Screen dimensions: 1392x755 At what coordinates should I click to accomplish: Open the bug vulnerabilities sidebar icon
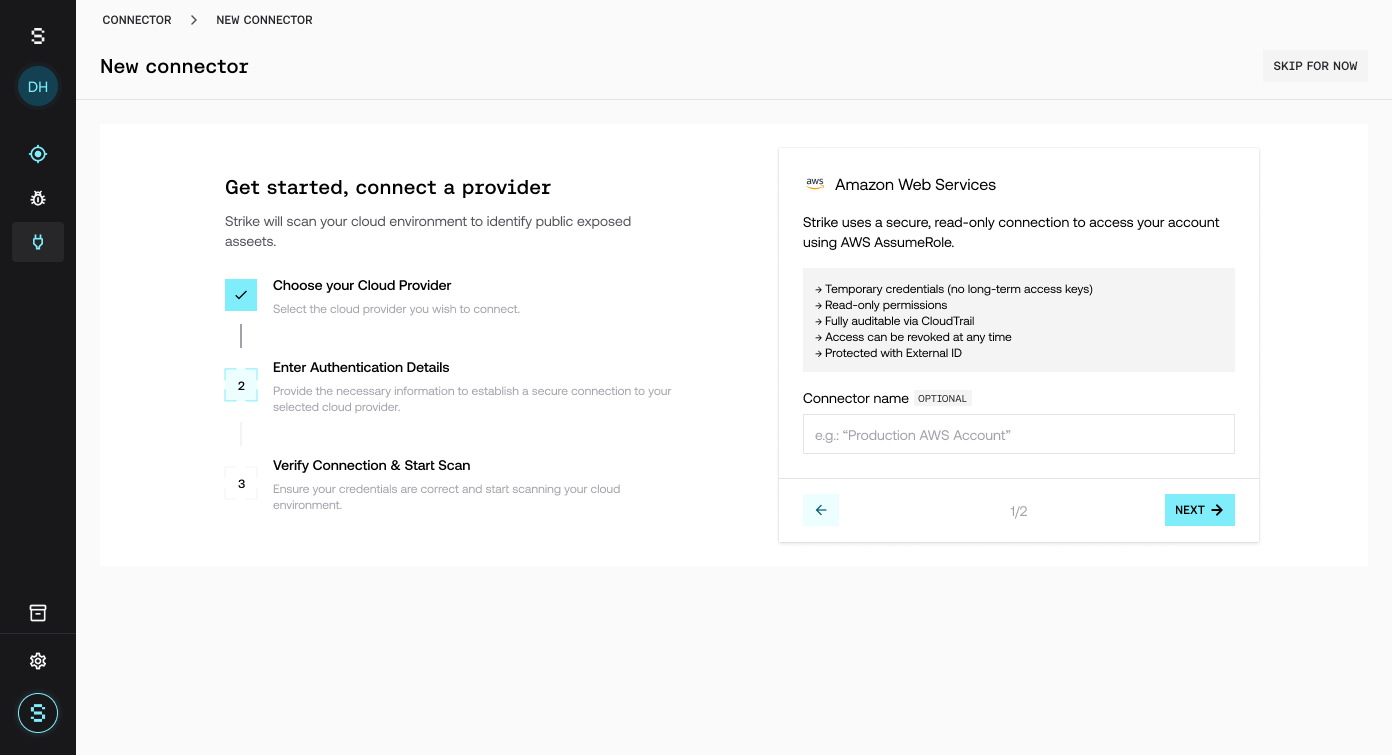[x=38, y=198]
